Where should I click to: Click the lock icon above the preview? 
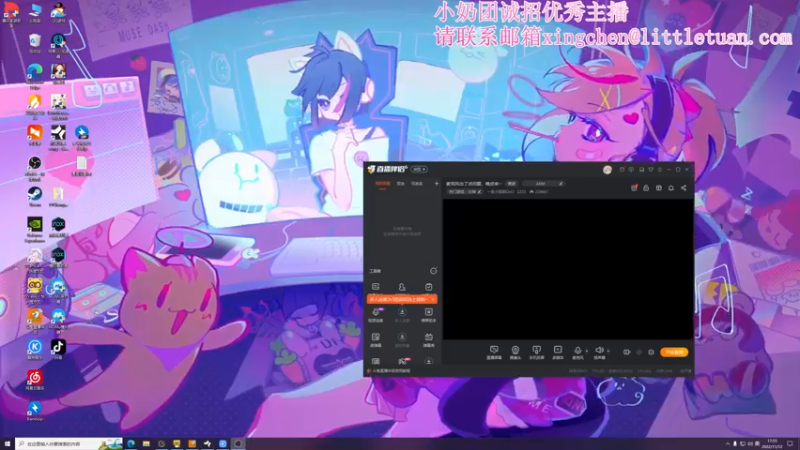(x=646, y=188)
